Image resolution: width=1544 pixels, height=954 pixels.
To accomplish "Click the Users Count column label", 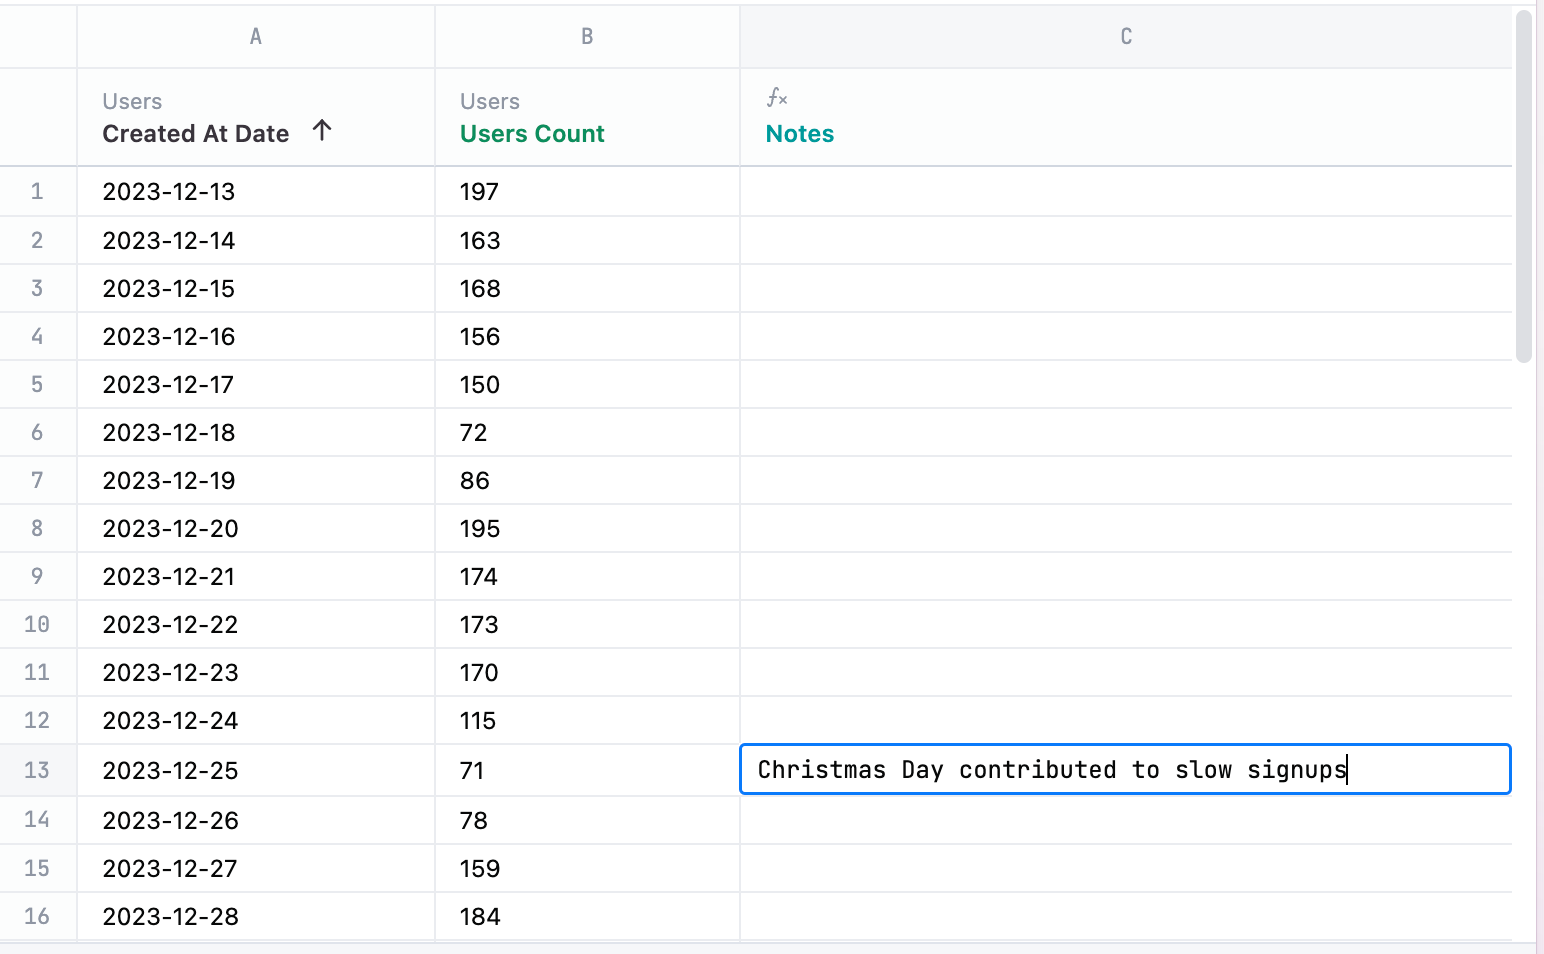I will coord(531,133).
